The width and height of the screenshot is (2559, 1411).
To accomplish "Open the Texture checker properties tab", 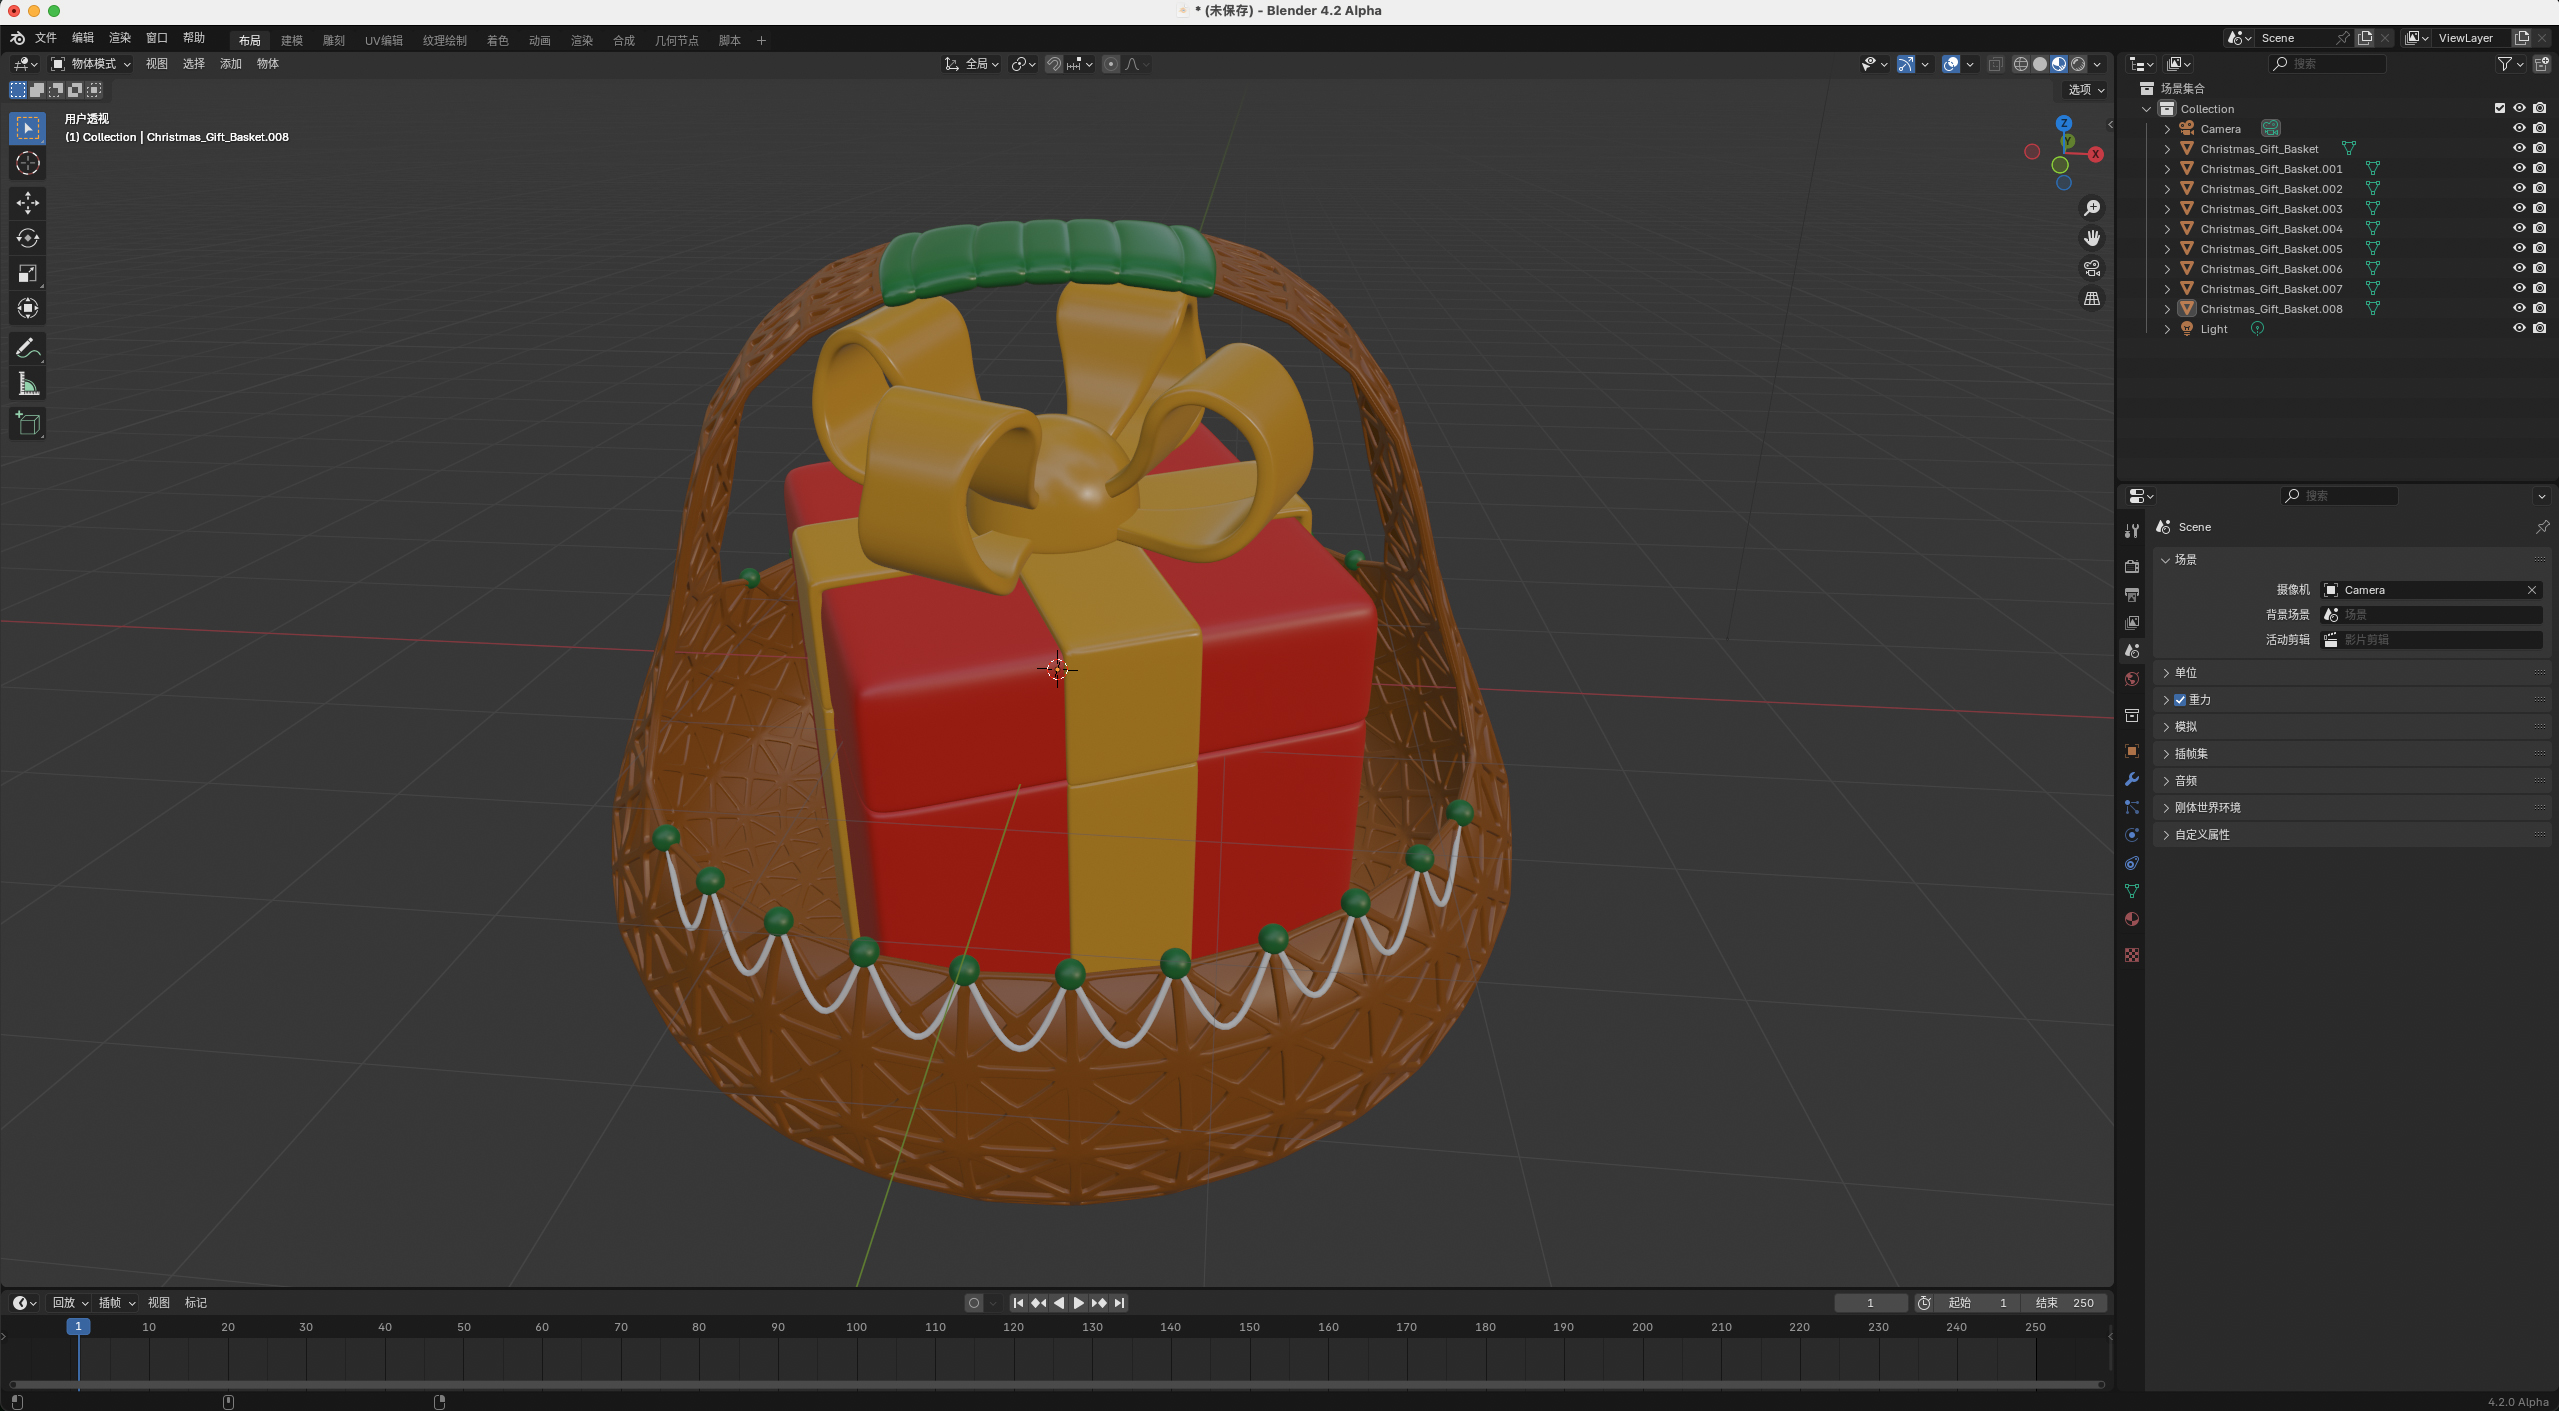I will (x=2131, y=955).
